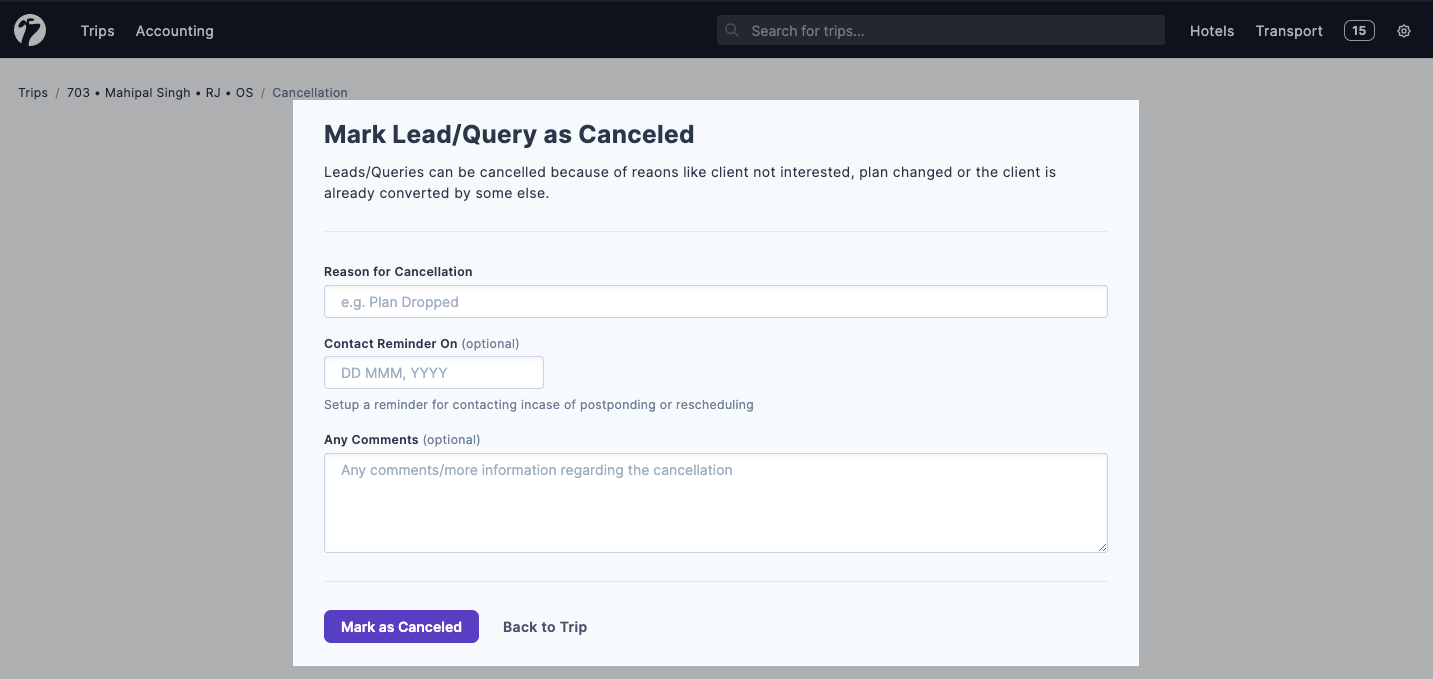
Task: Click the comments box resize handle
Action: (x=1103, y=546)
